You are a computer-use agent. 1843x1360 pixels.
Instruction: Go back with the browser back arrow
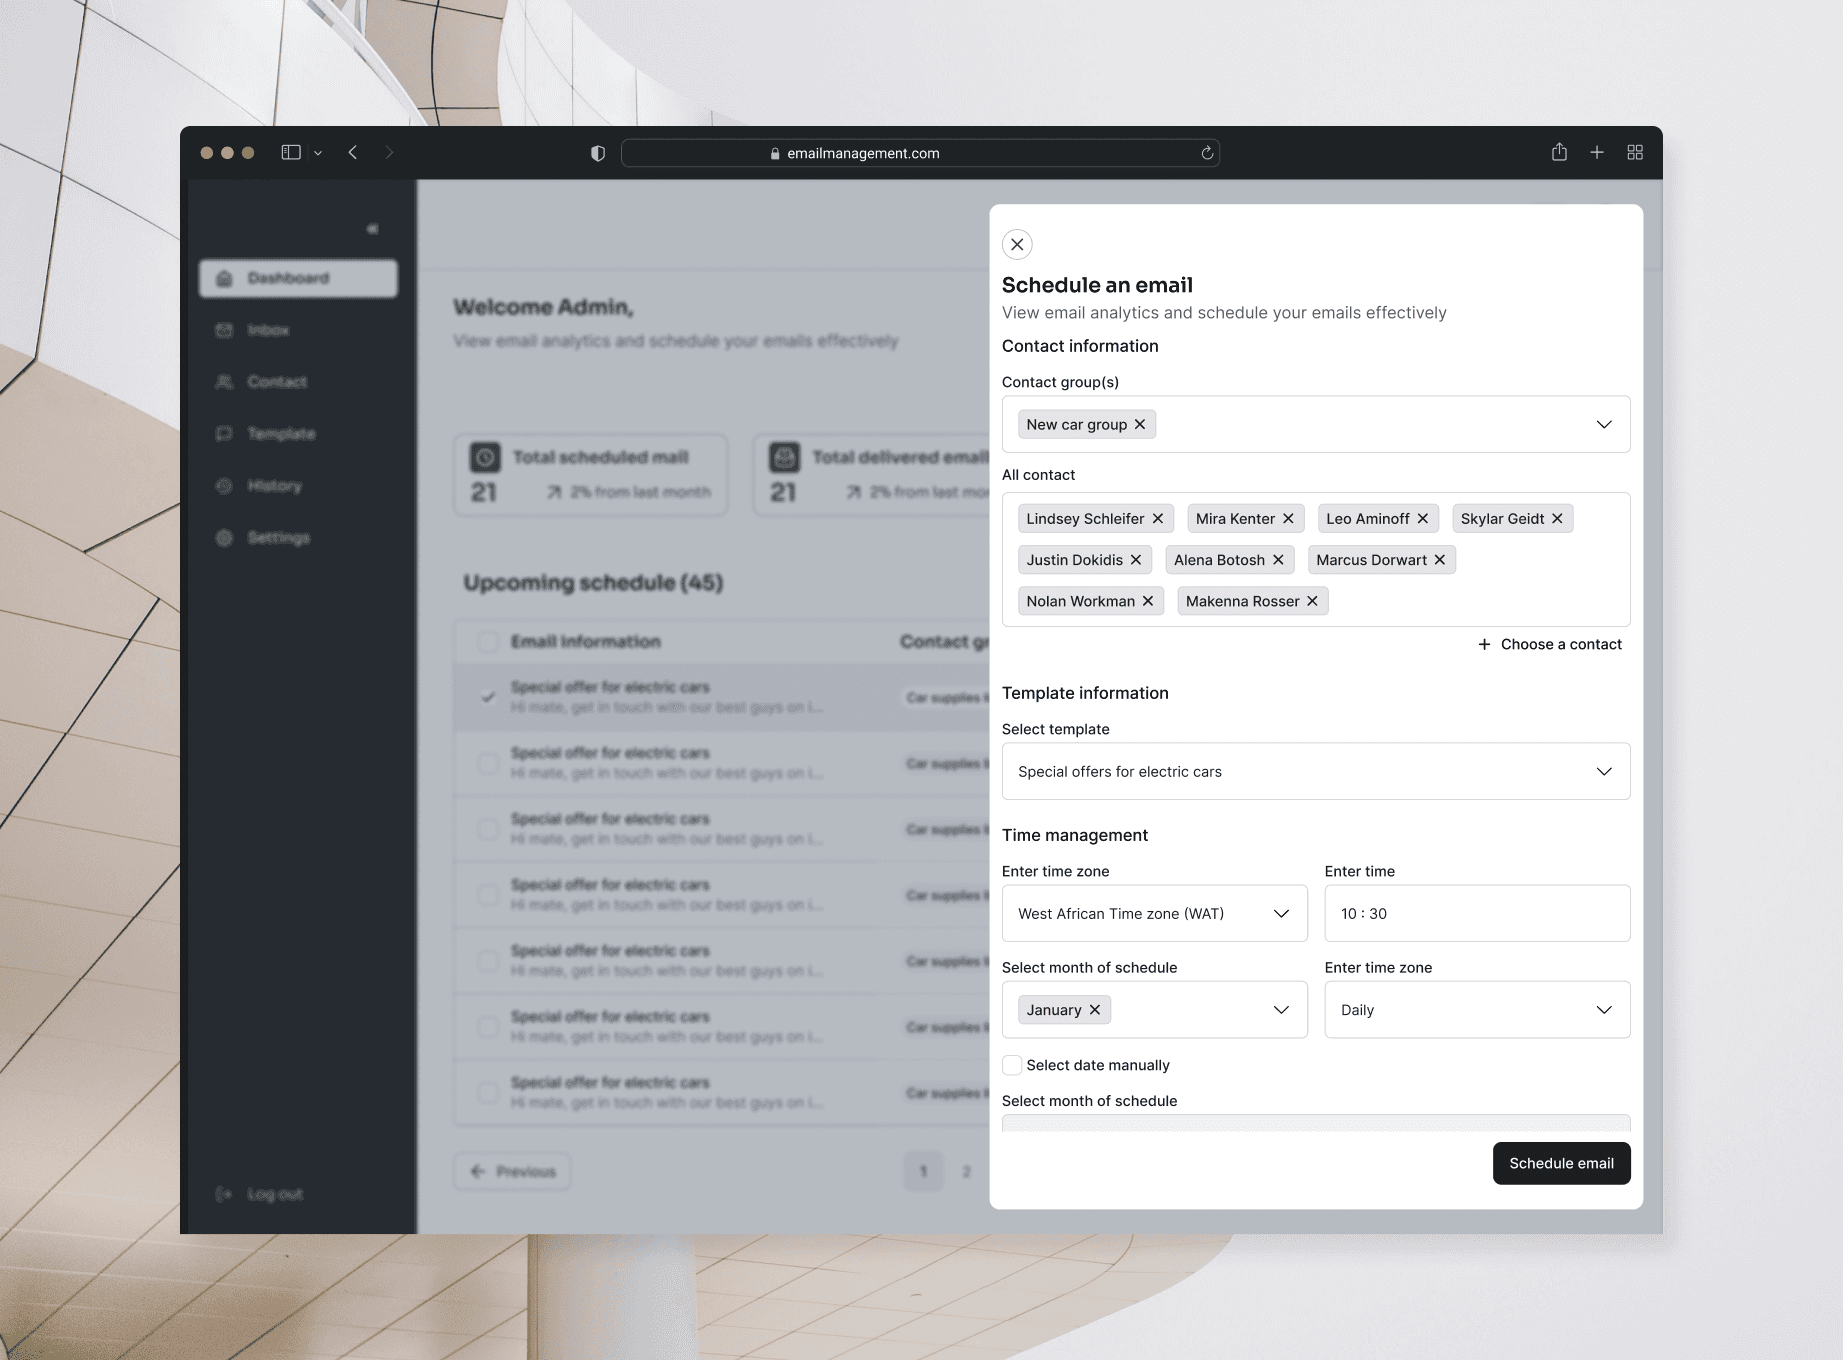353,152
